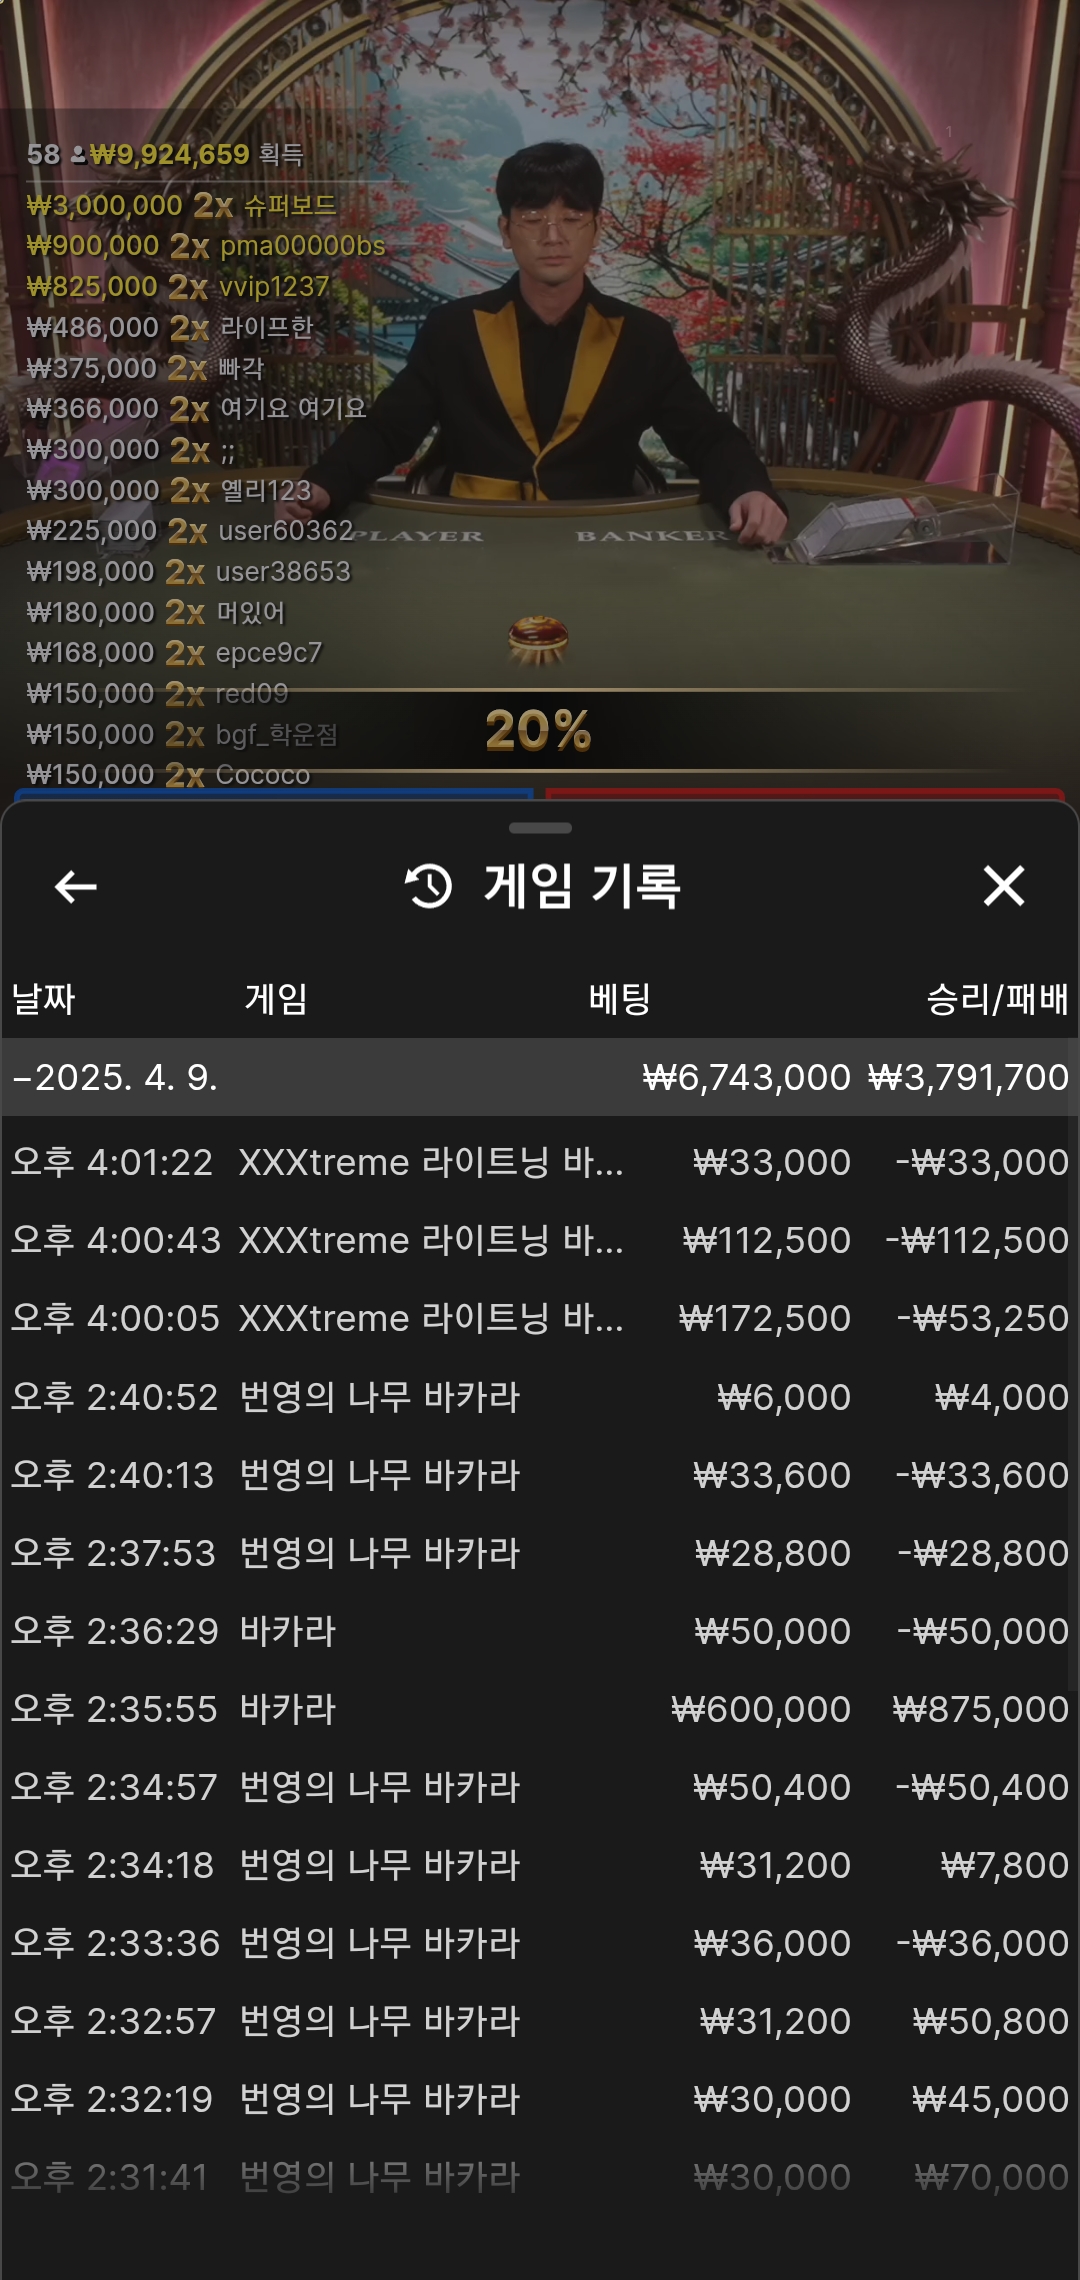Open the 오후 2:35:55 바카라 ₩600,000 row

(x=540, y=1709)
